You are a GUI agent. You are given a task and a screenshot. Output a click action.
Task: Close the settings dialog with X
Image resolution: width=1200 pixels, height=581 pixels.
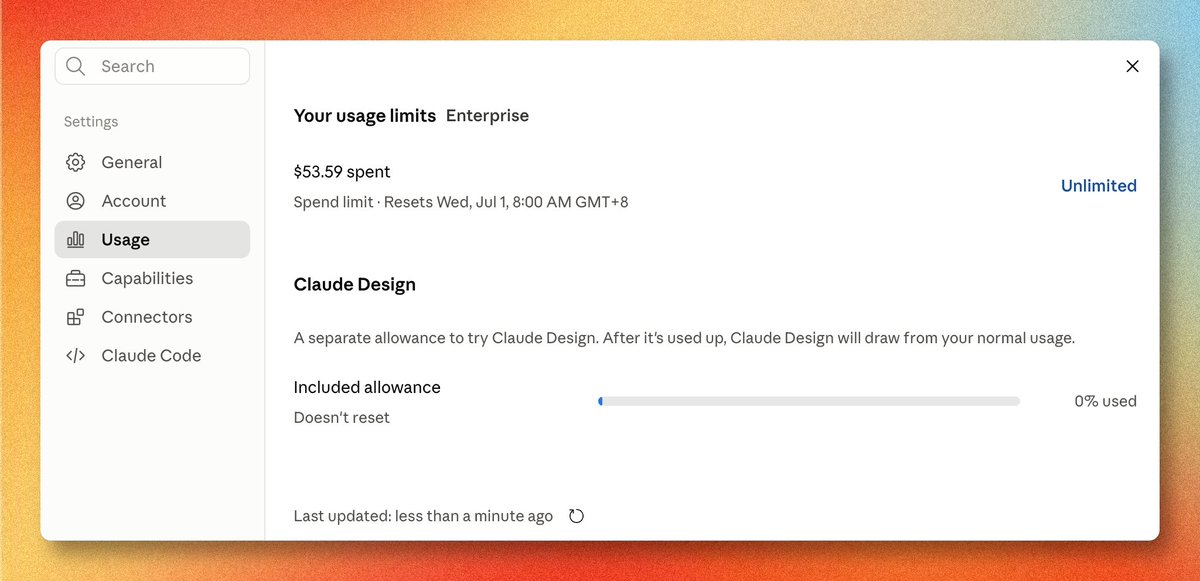click(x=1132, y=66)
